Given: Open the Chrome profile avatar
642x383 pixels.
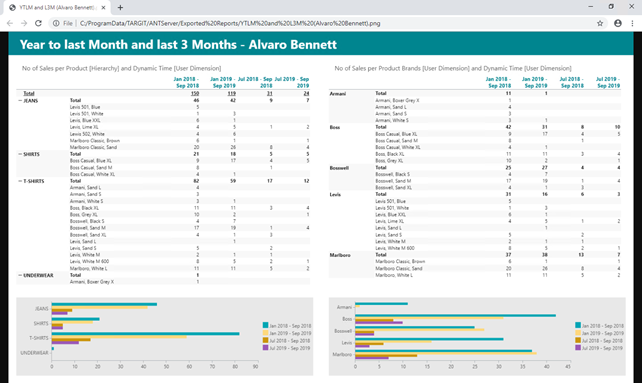Looking at the screenshot, I should [x=618, y=23].
